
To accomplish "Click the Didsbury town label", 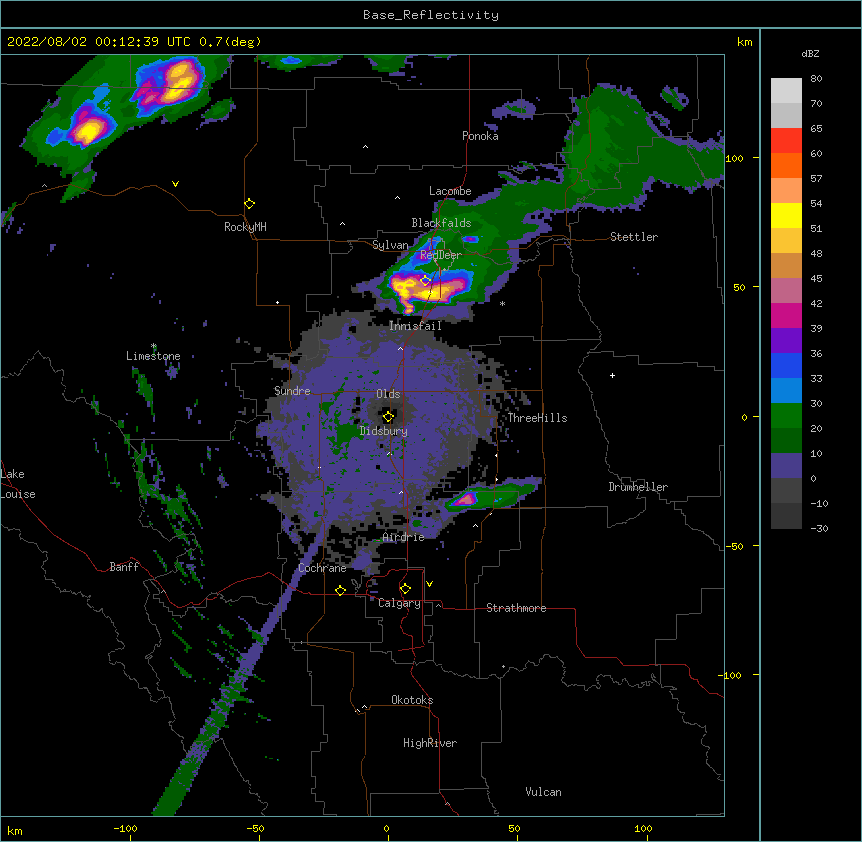I will (x=383, y=431).
